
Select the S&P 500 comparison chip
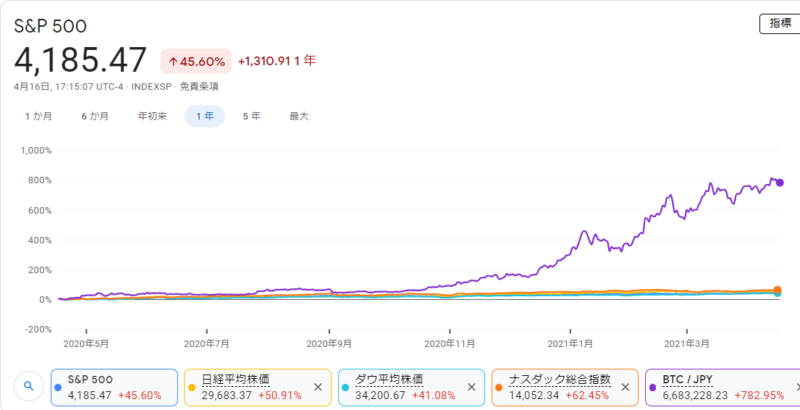(114, 388)
